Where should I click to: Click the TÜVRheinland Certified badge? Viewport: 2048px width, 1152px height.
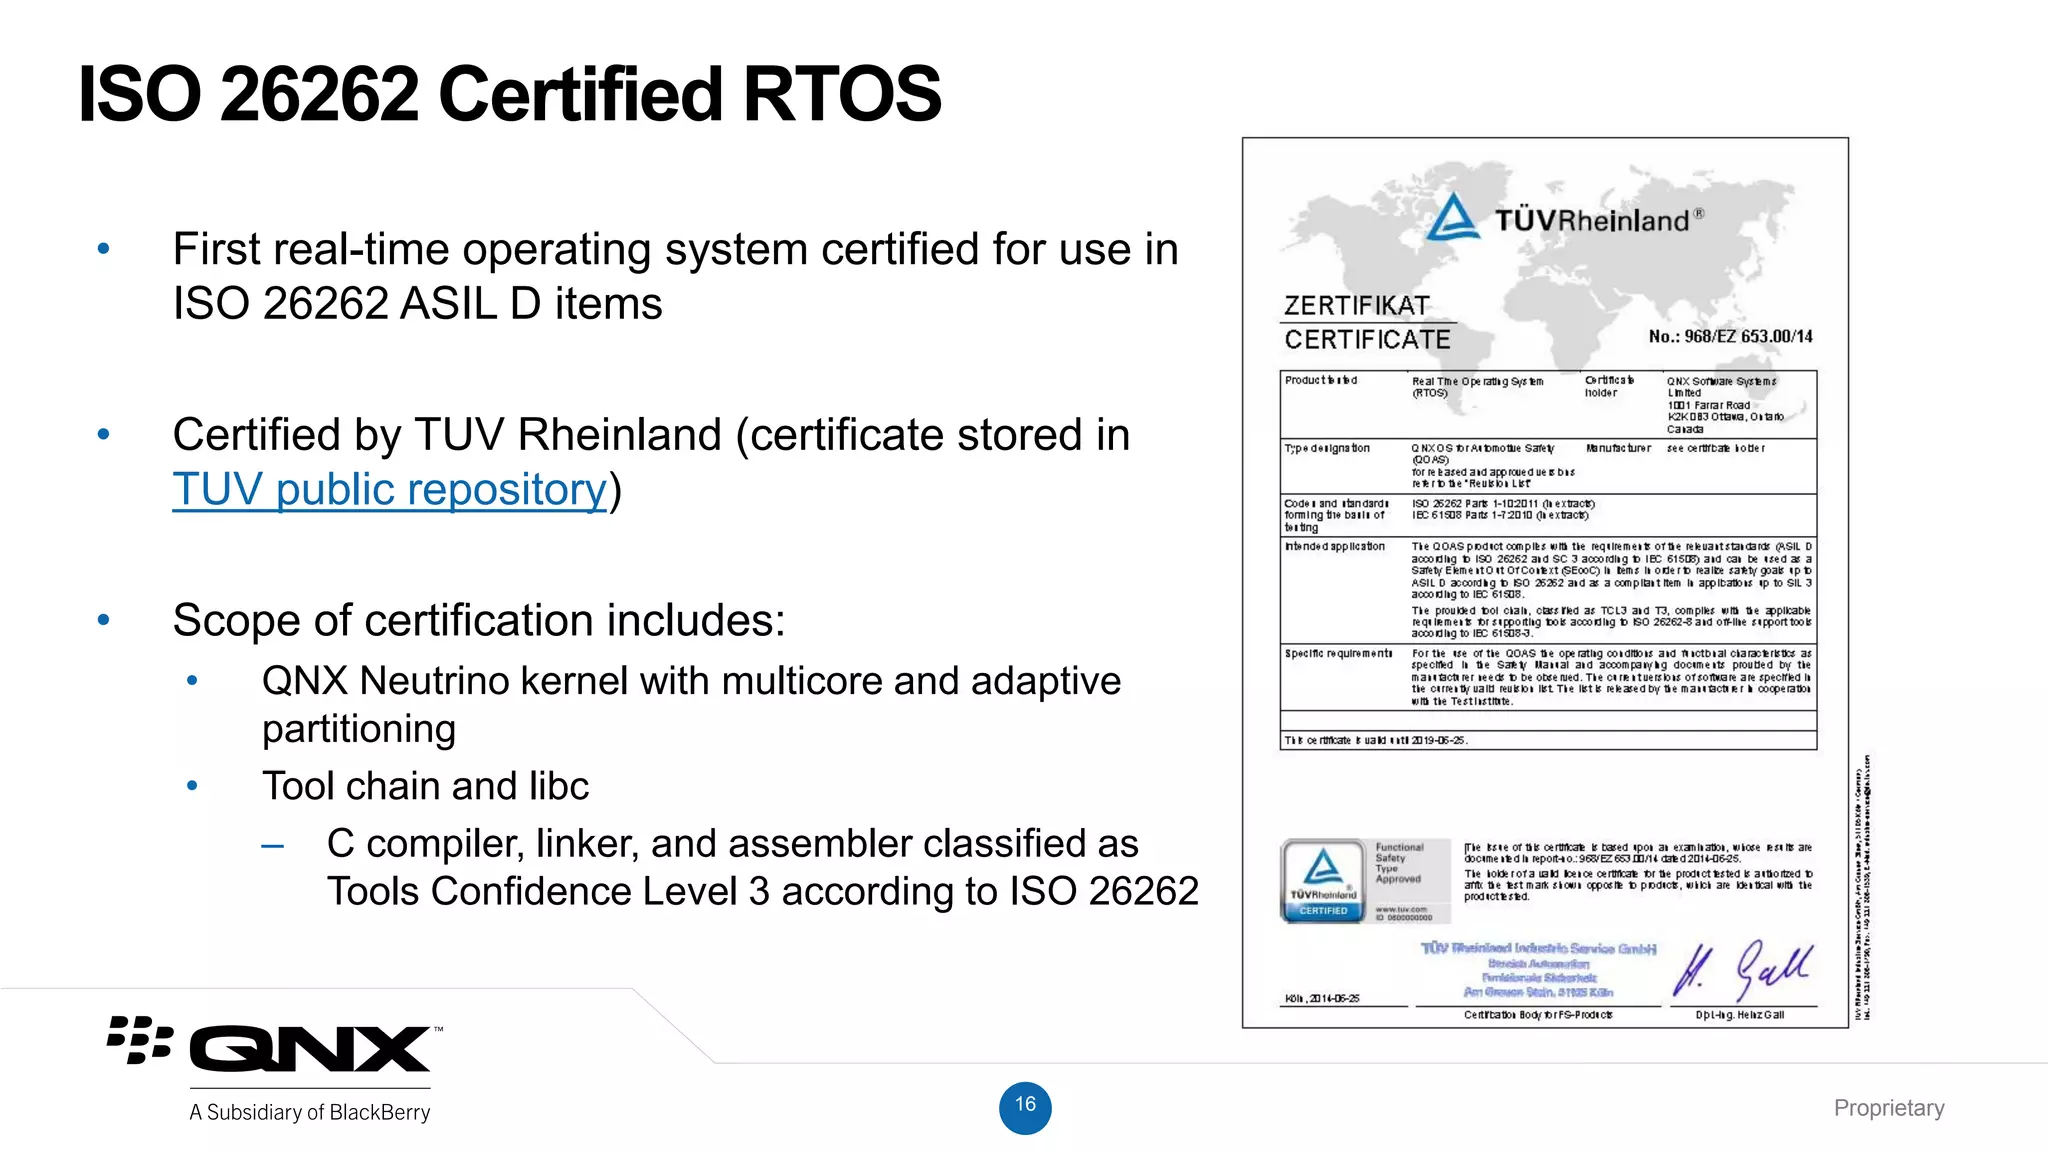click(1323, 880)
